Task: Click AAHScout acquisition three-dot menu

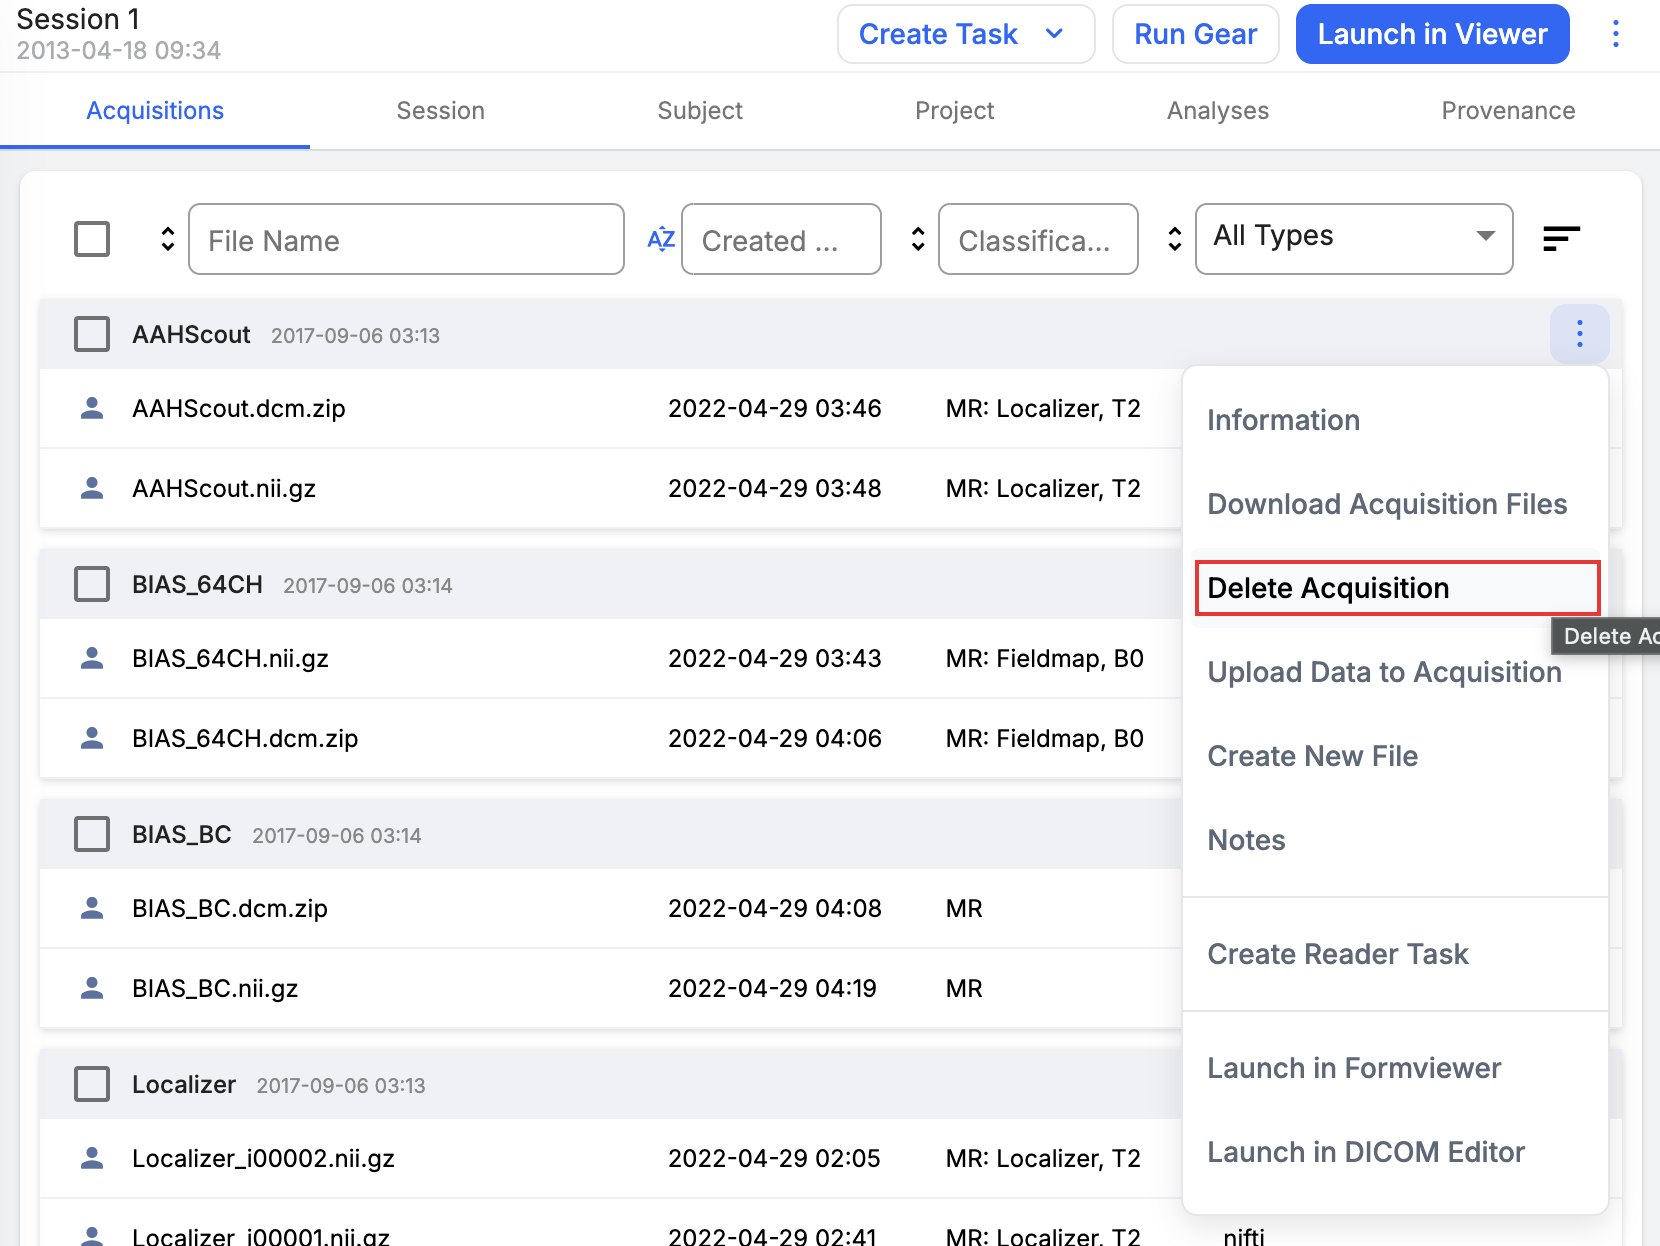Action: pos(1579,333)
